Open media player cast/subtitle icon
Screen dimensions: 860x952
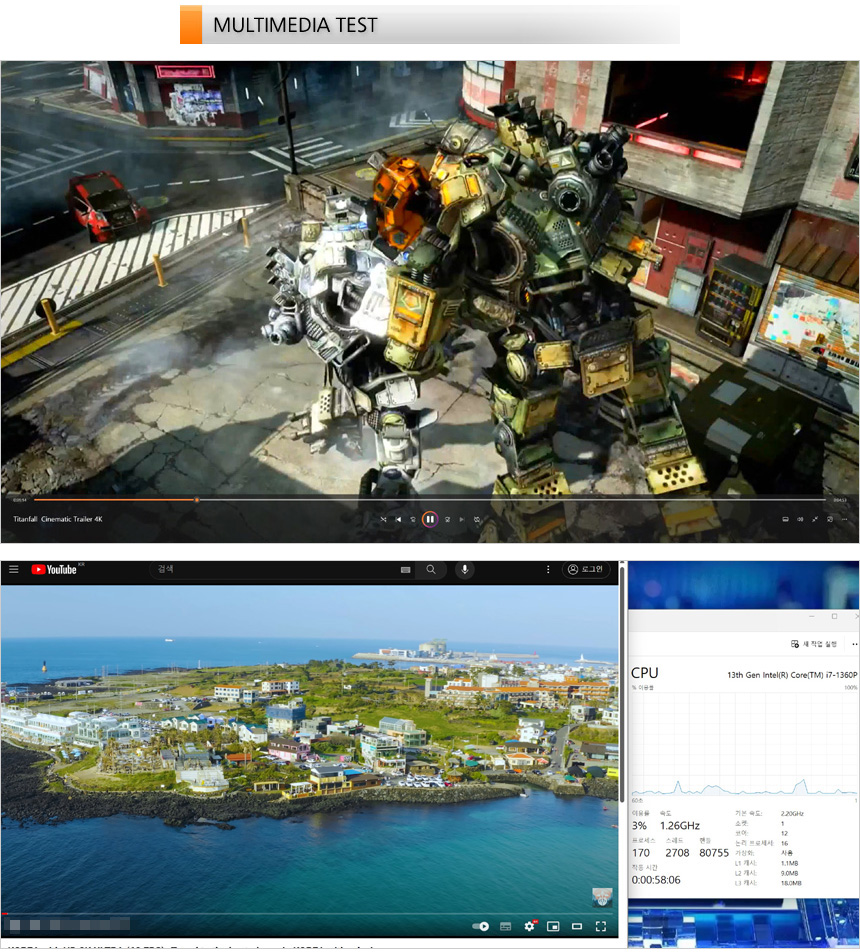pyautogui.click(x=785, y=519)
